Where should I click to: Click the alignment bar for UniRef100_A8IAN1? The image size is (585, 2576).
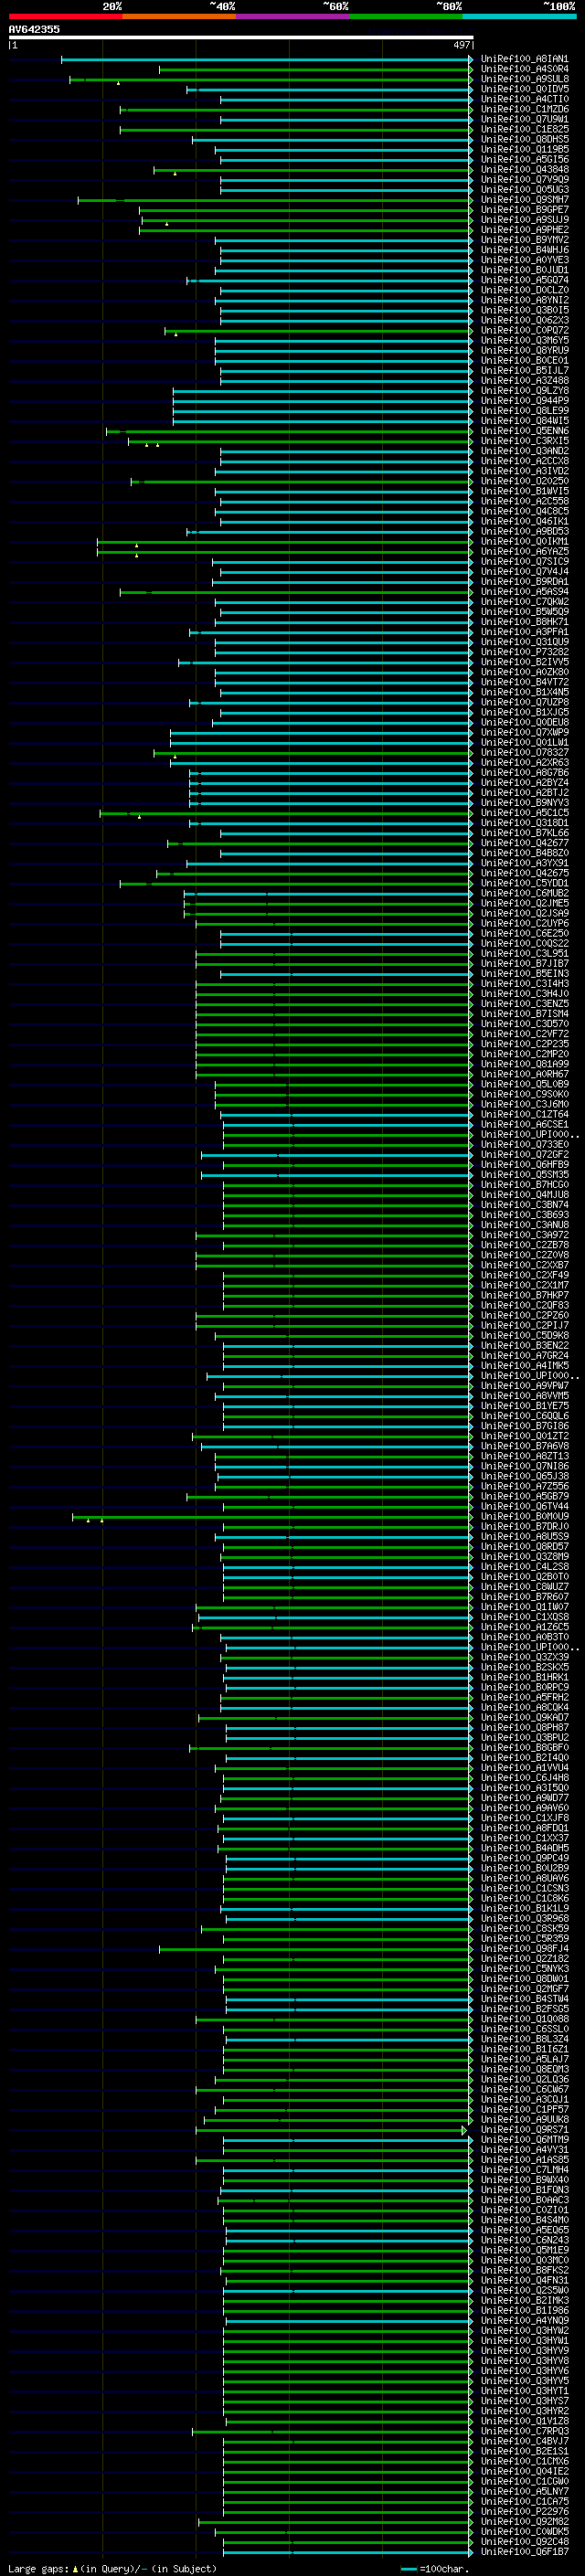(266, 59)
